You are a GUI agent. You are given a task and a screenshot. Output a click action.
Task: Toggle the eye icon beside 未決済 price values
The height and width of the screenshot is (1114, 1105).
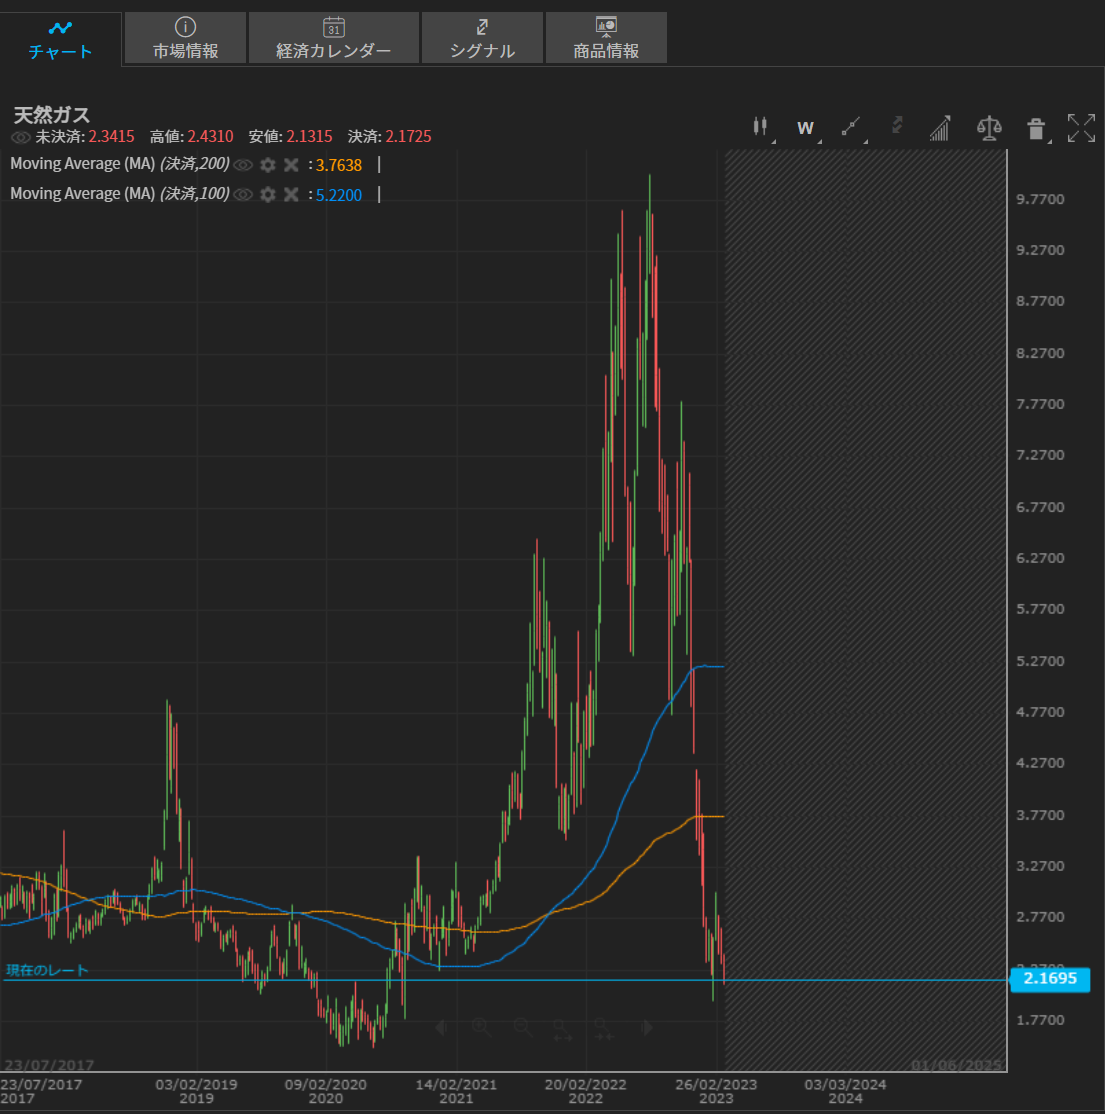tap(21, 137)
